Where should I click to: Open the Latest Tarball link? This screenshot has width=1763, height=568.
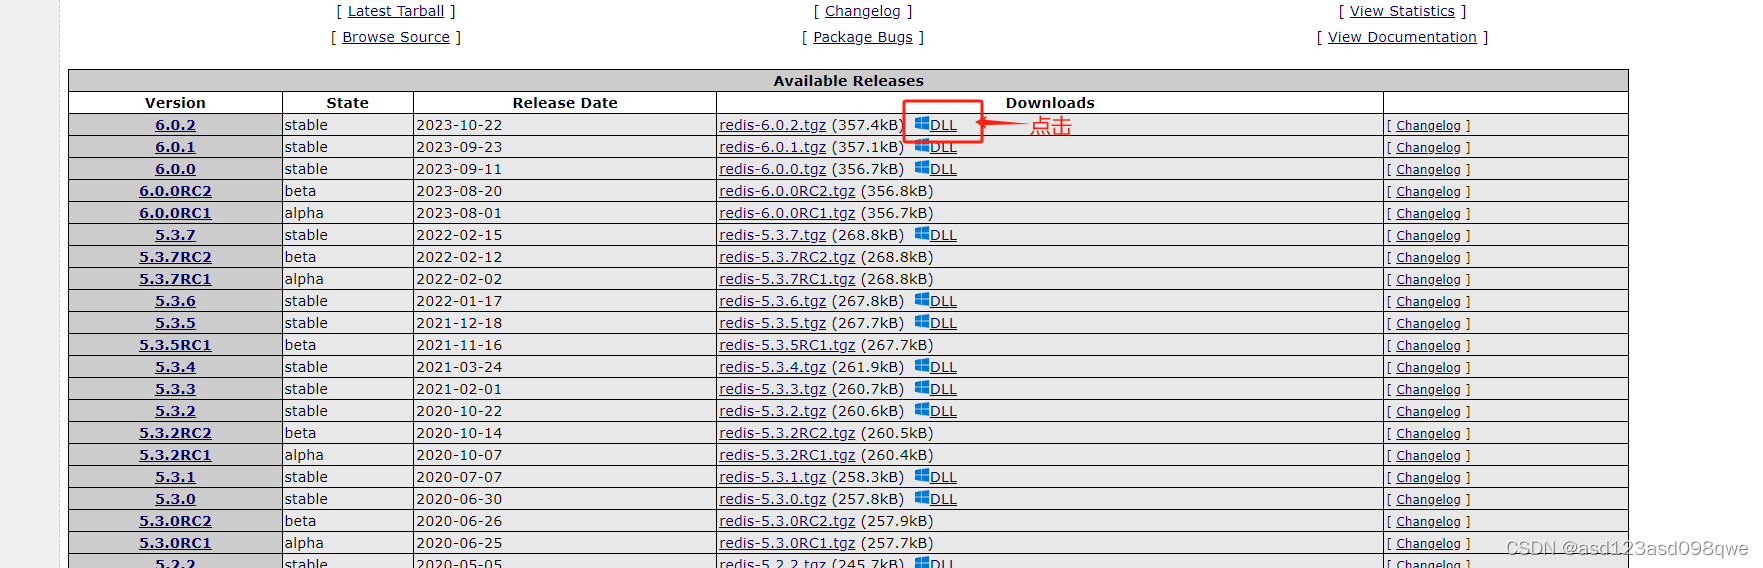396,11
